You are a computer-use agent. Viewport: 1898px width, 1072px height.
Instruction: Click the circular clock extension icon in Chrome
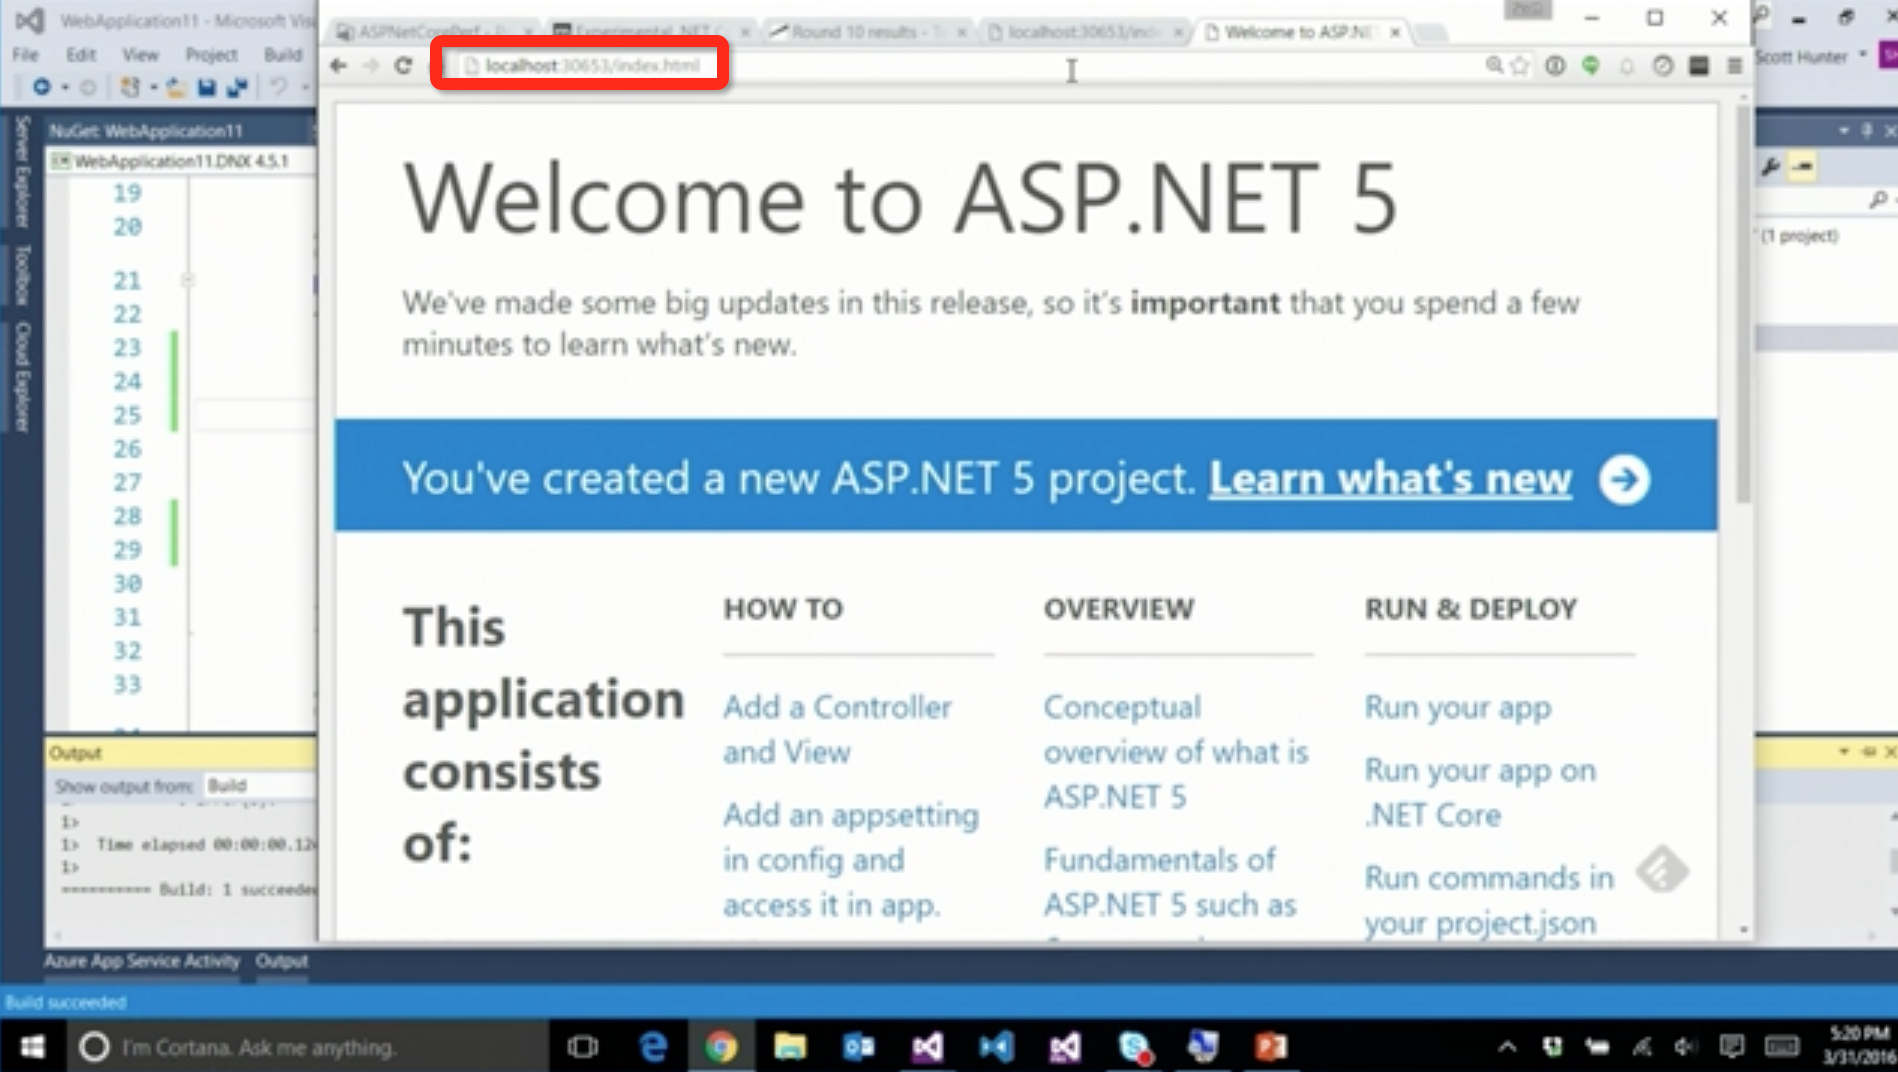point(1663,66)
